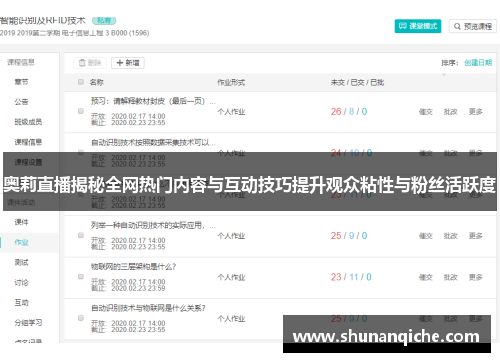Open 课程设置 in the sidebar
Image resolution: width=500 pixels, height=362 pixels.
28,162
